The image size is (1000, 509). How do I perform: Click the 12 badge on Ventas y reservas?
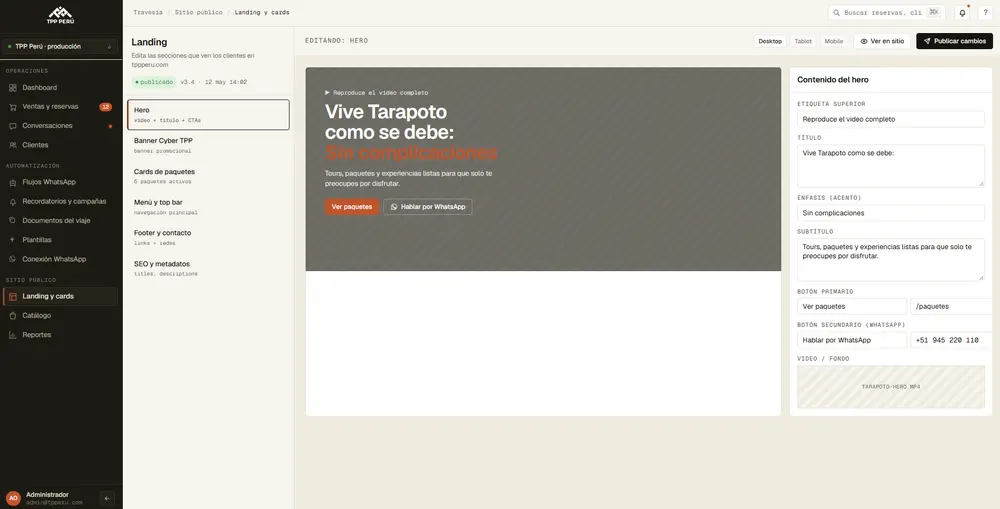coord(105,107)
